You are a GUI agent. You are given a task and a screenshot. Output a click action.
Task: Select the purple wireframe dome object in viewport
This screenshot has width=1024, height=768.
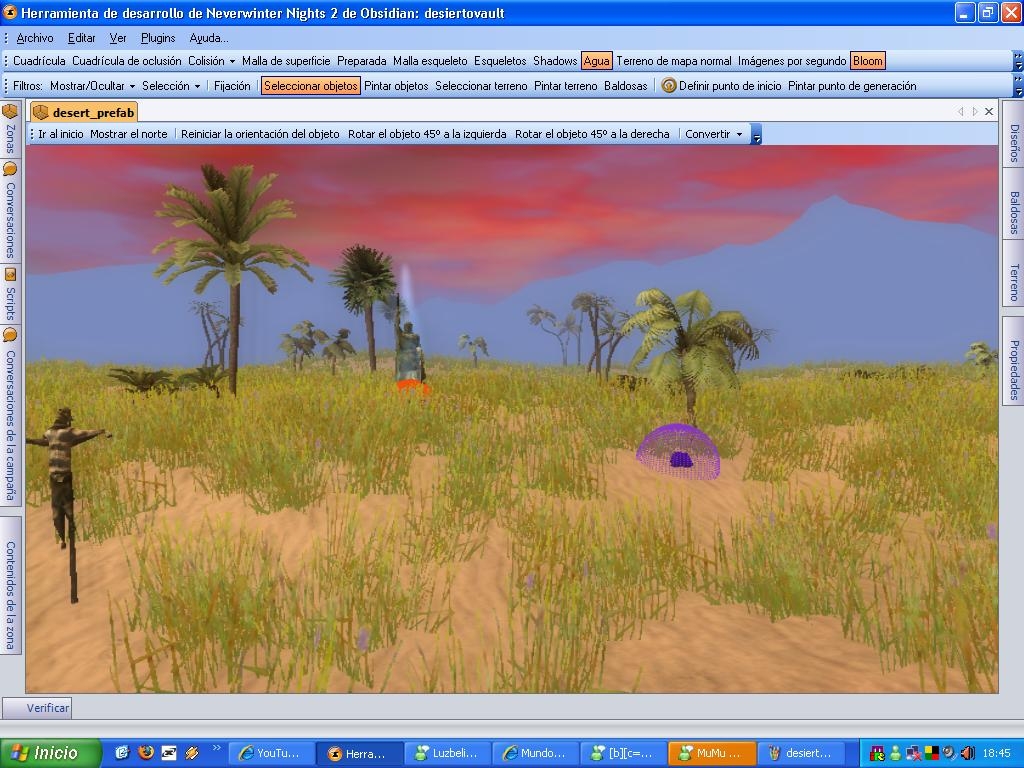pos(678,452)
